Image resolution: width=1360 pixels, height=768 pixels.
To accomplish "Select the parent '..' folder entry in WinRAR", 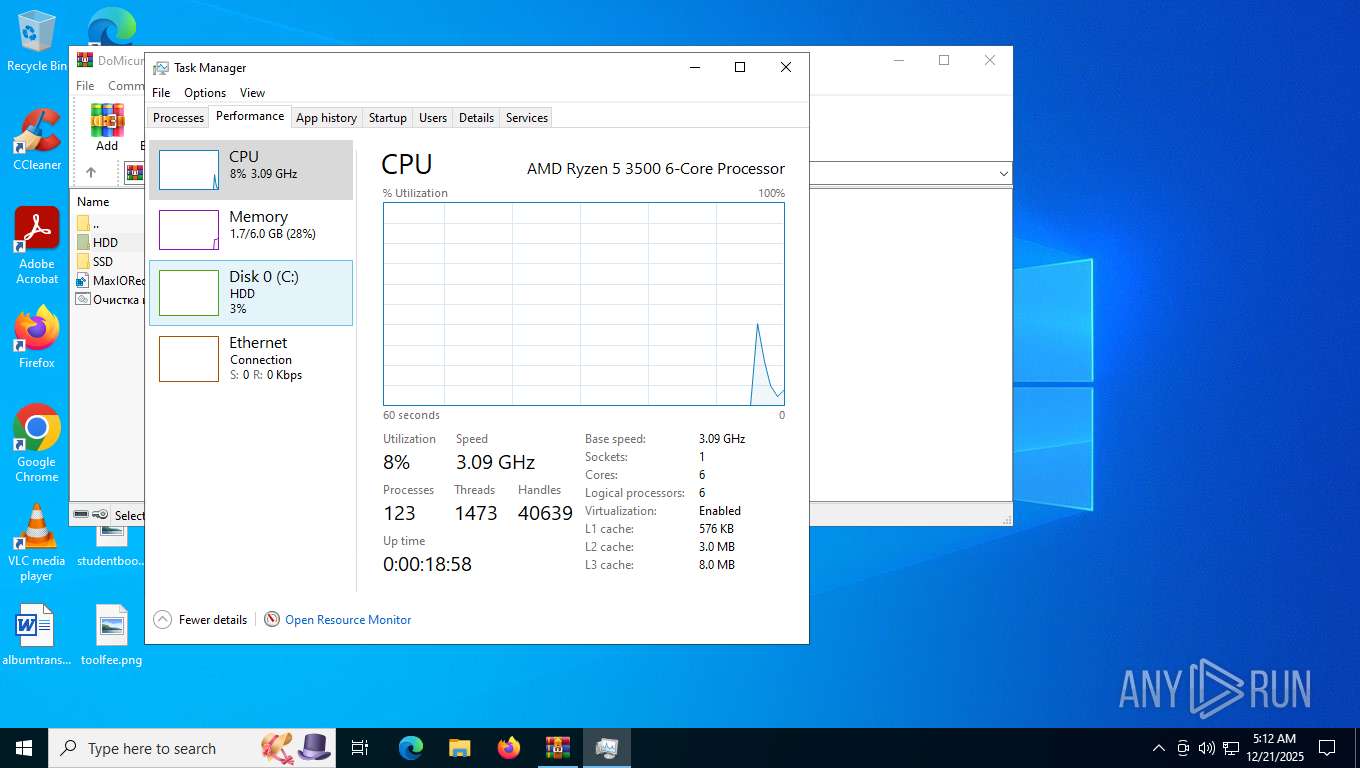I will pos(88,223).
